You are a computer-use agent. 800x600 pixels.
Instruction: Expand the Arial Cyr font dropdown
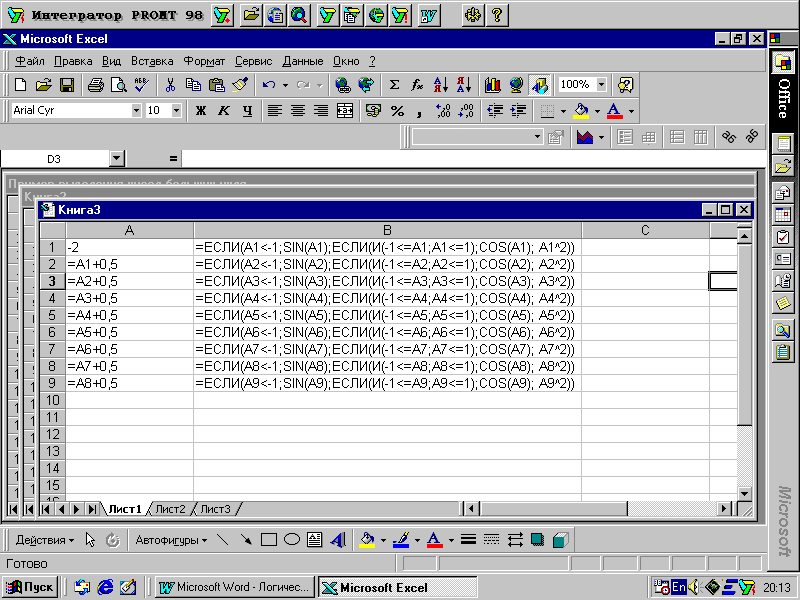pos(136,110)
